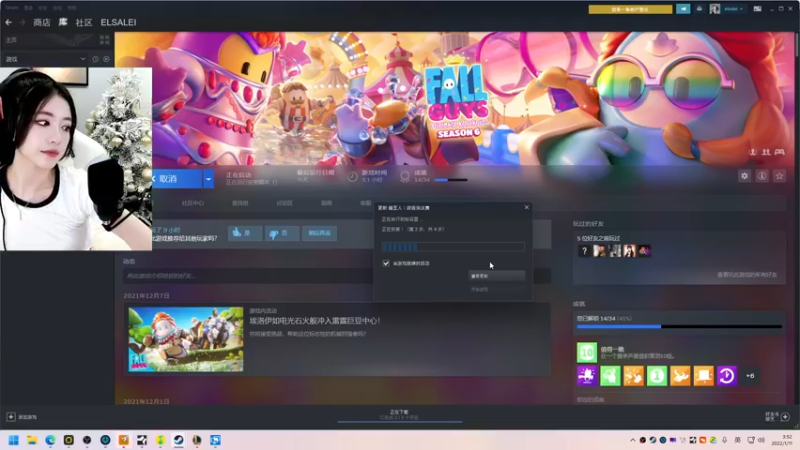Show game info circle icon
This screenshot has width=800, height=450.
pos(762,176)
